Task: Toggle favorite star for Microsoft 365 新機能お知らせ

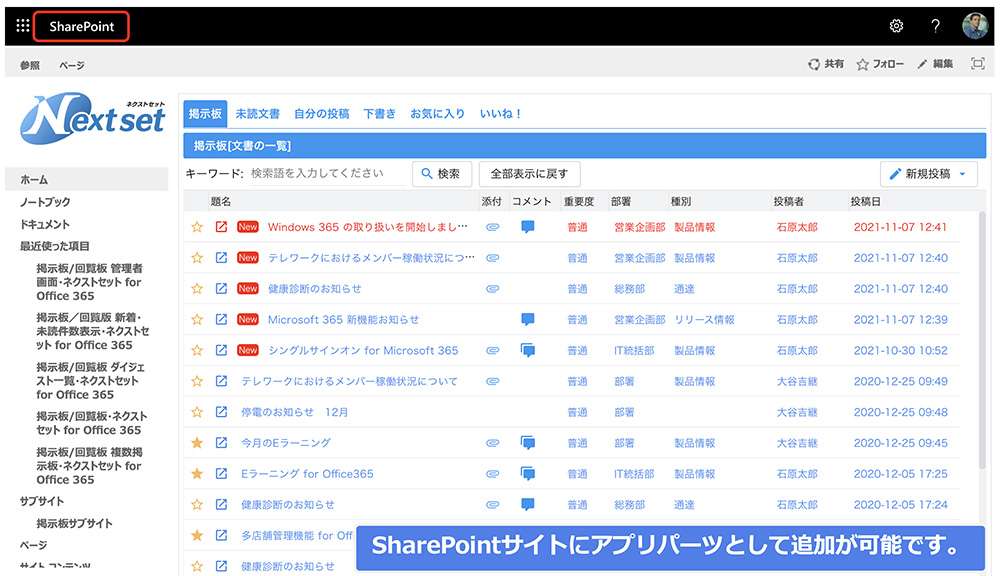Action: pyautogui.click(x=197, y=320)
